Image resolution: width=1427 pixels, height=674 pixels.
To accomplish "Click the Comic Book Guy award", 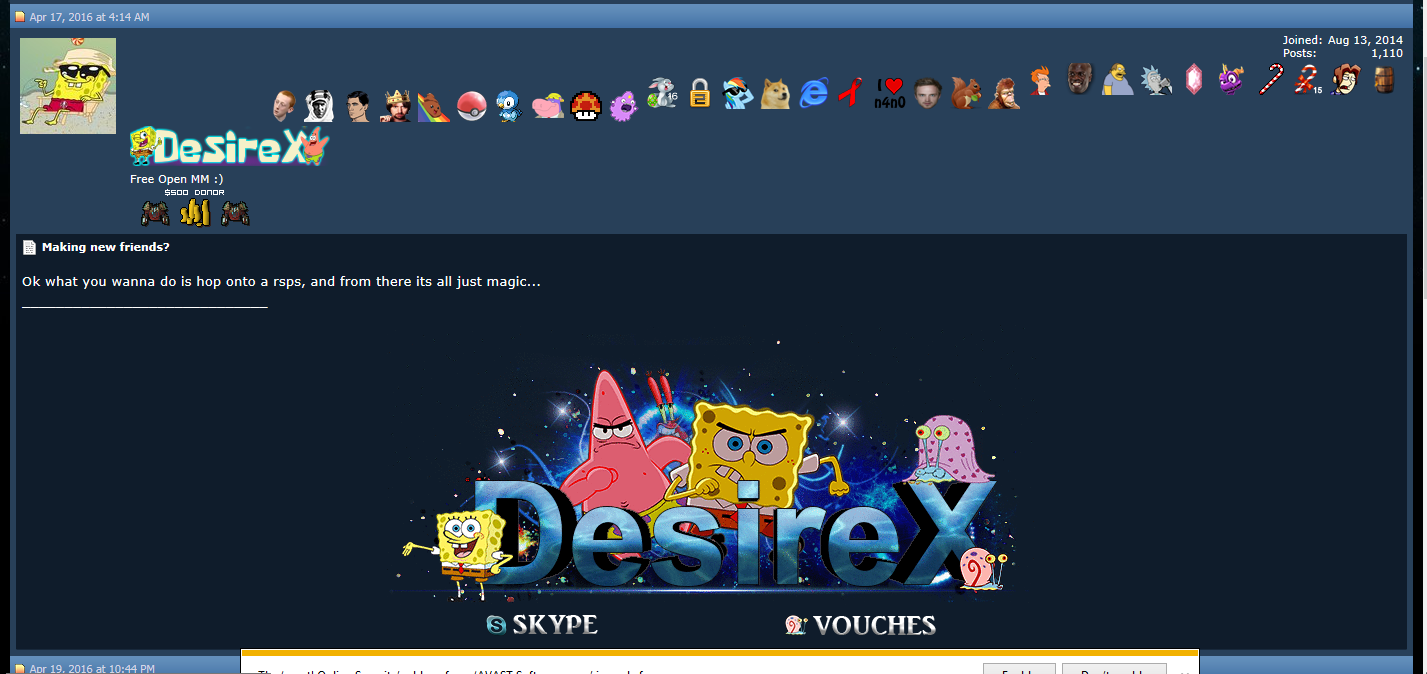I will [x=1117, y=79].
